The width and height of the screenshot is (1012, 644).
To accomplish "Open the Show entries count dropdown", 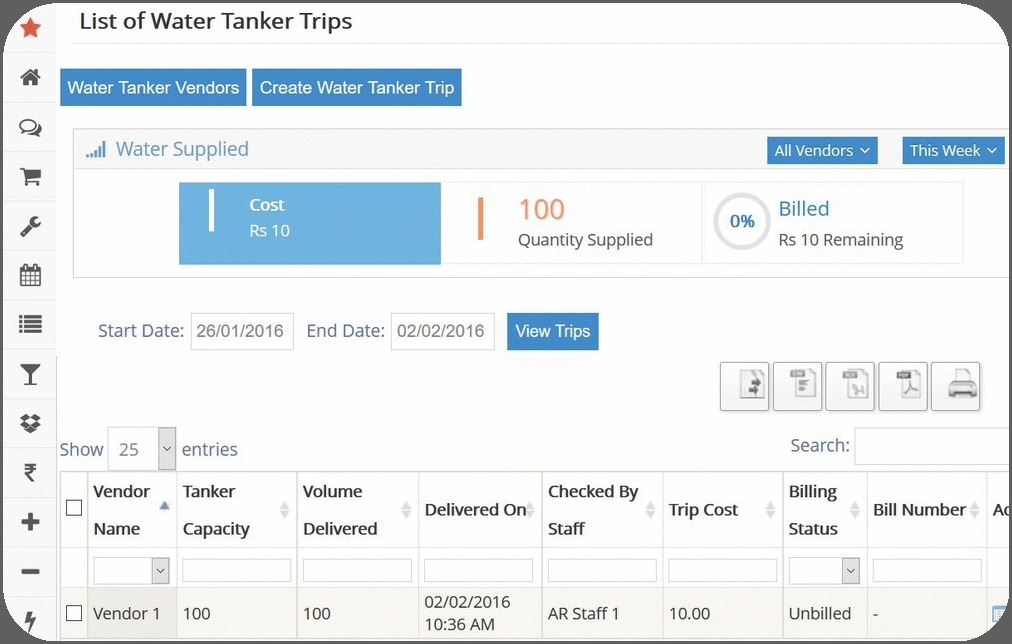I will [x=141, y=449].
